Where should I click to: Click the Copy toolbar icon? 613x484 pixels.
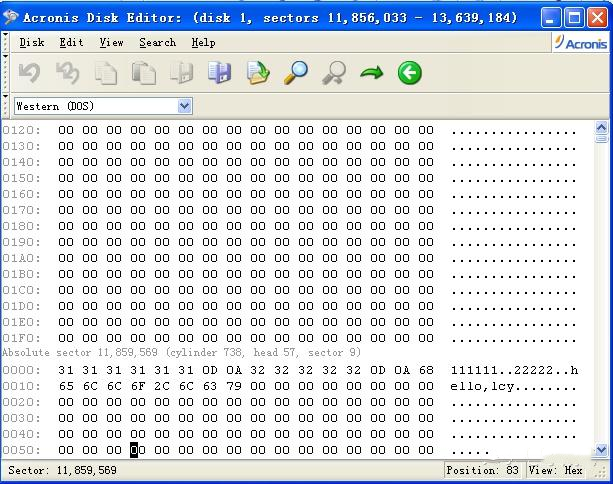(106, 73)
